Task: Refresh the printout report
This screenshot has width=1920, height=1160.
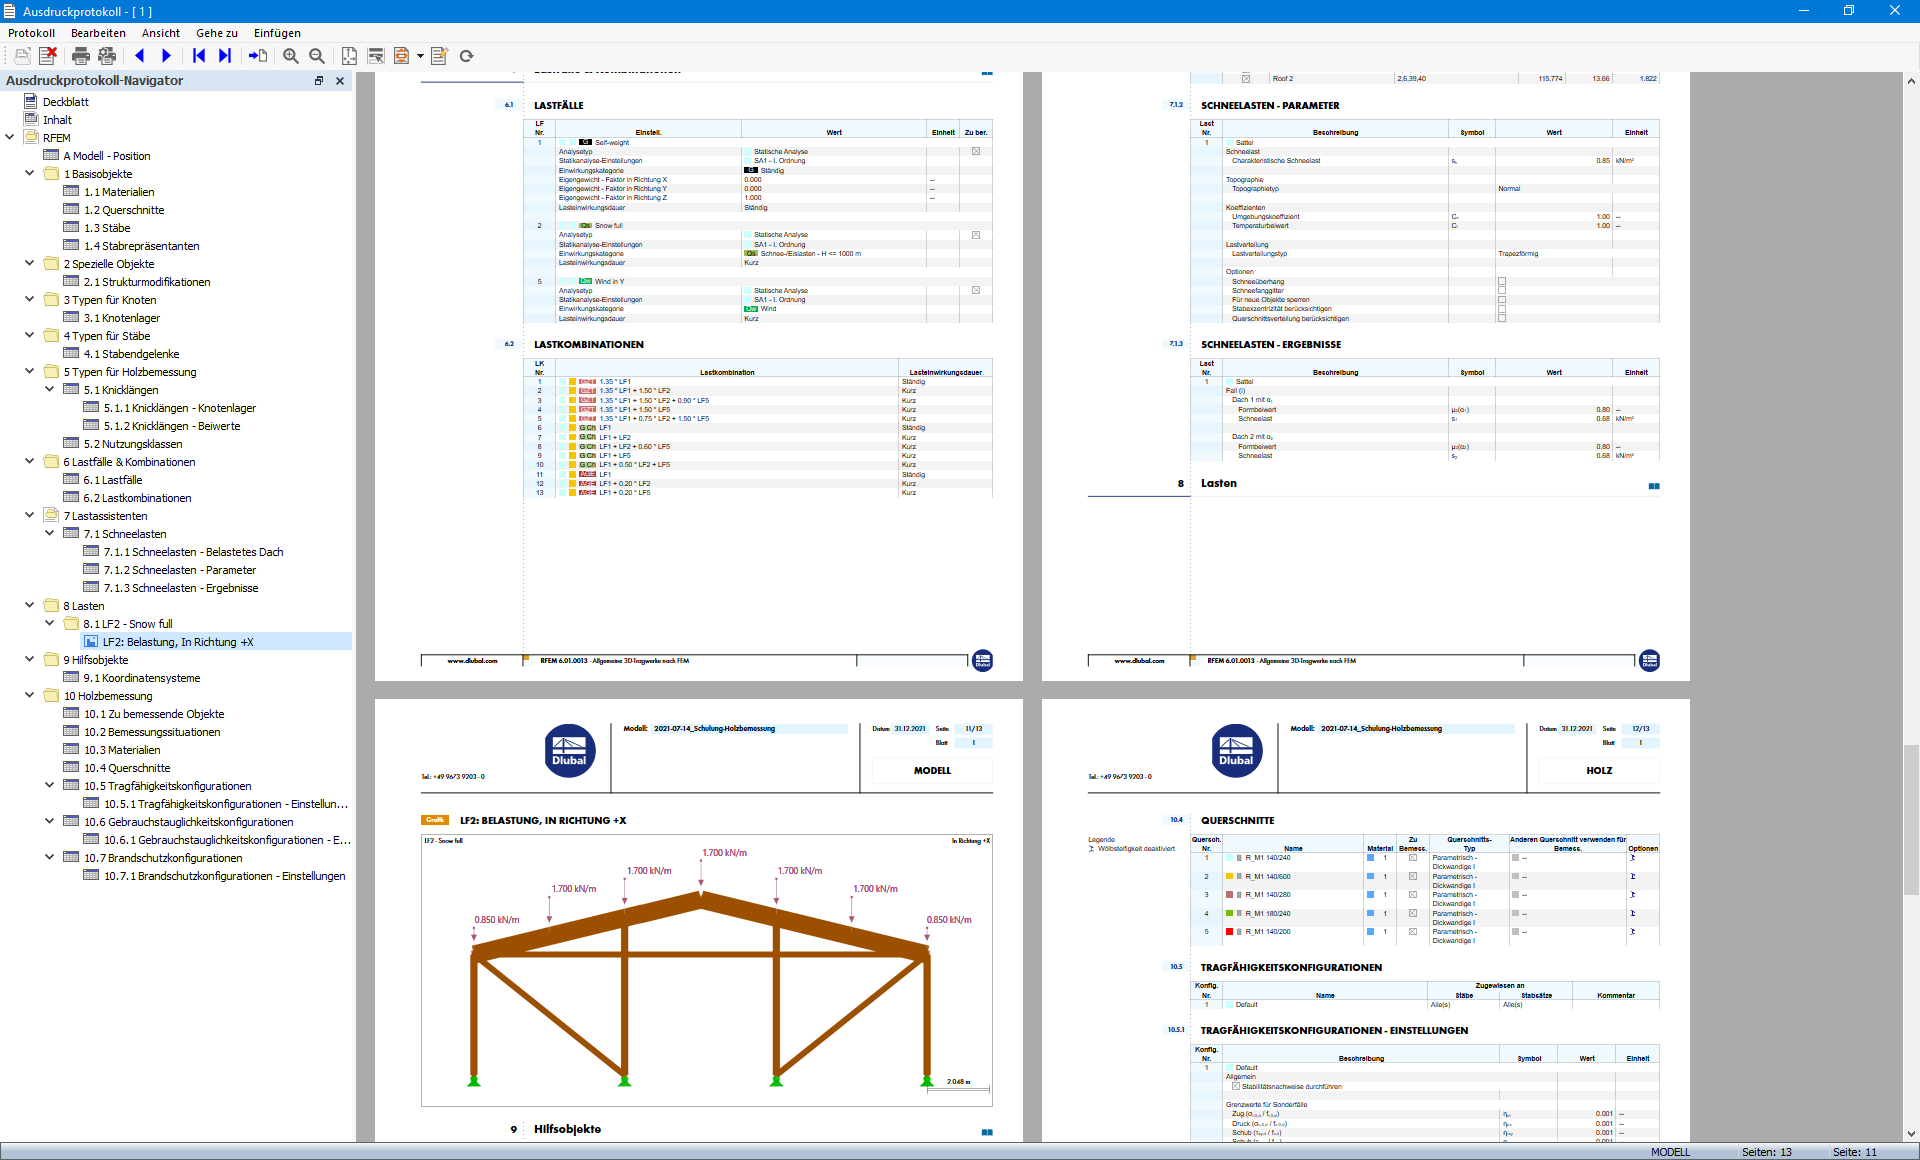Action: click(466, 56)
